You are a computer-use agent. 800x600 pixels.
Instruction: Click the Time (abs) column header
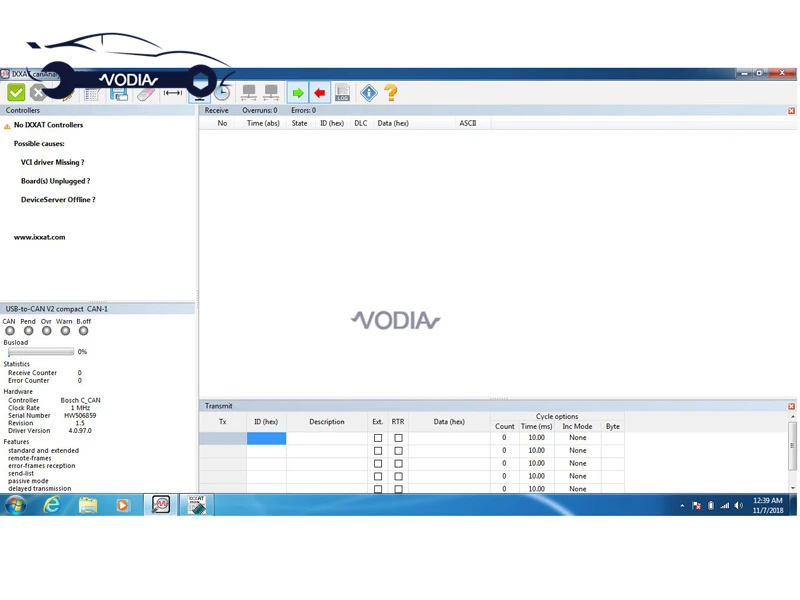coord(263,123)
